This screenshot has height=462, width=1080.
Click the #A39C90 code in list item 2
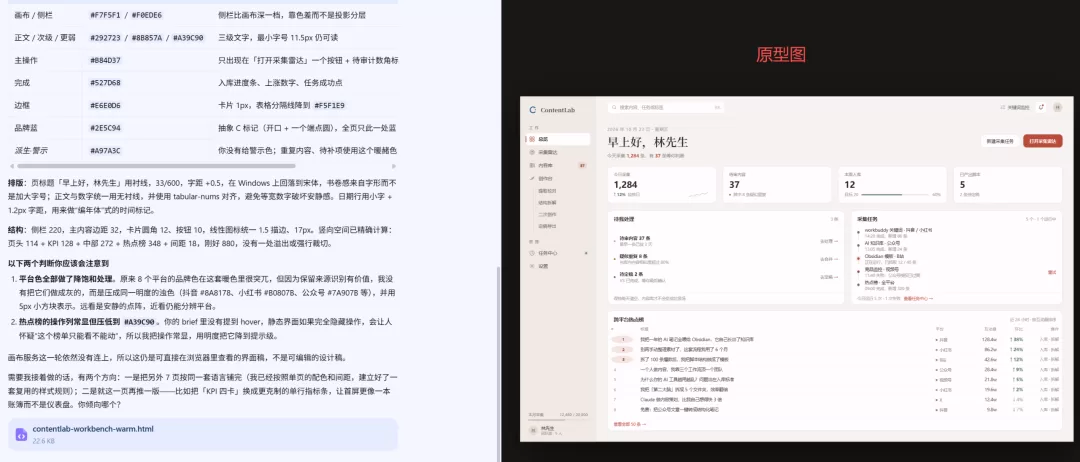tap(139, 321)
